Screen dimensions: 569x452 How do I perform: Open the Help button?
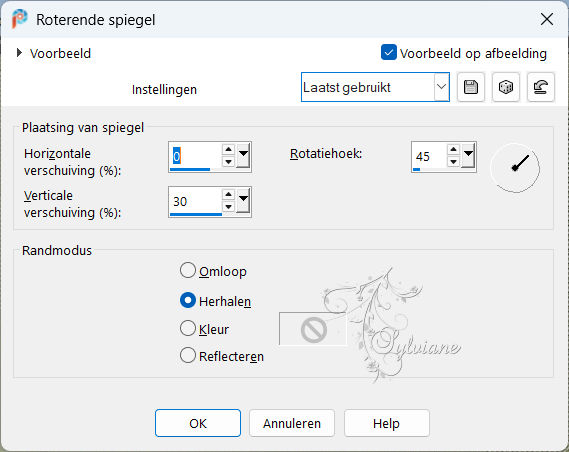386,423
